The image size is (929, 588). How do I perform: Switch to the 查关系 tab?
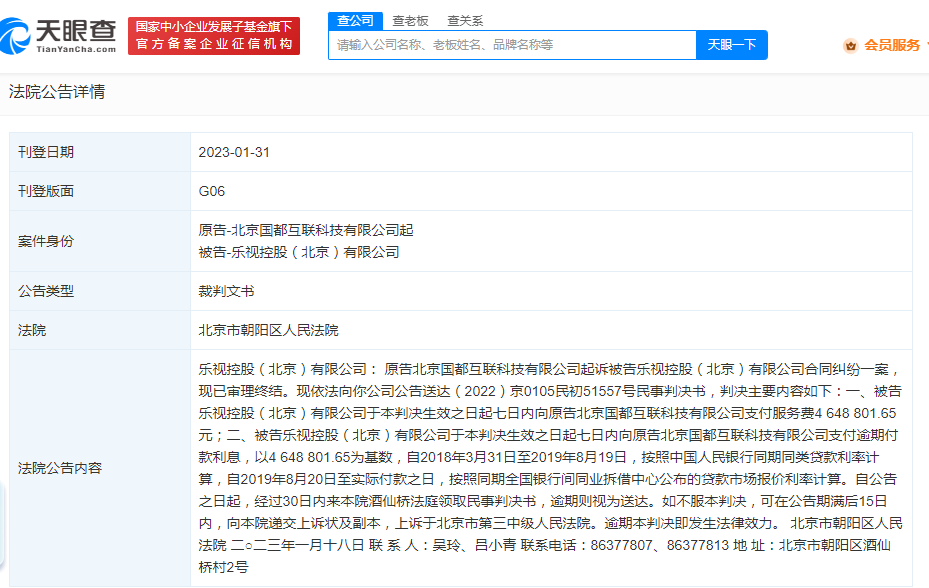click(x=465, y=20)
